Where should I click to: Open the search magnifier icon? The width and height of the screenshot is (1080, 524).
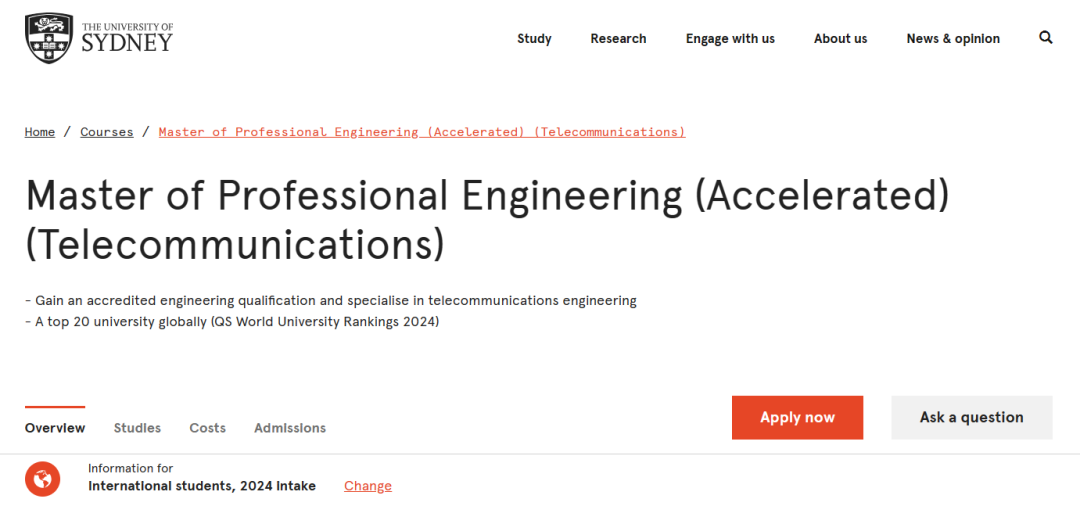coord(1046,38)
